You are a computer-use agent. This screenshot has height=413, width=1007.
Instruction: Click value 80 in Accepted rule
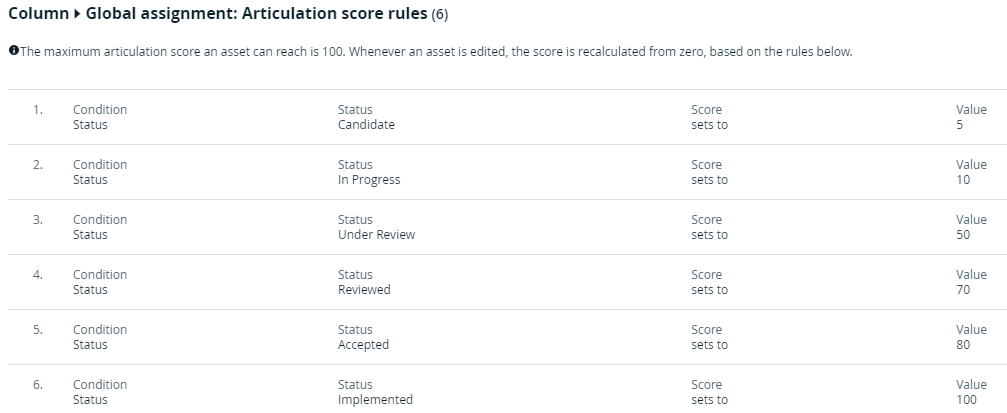[x=963, y=345]
